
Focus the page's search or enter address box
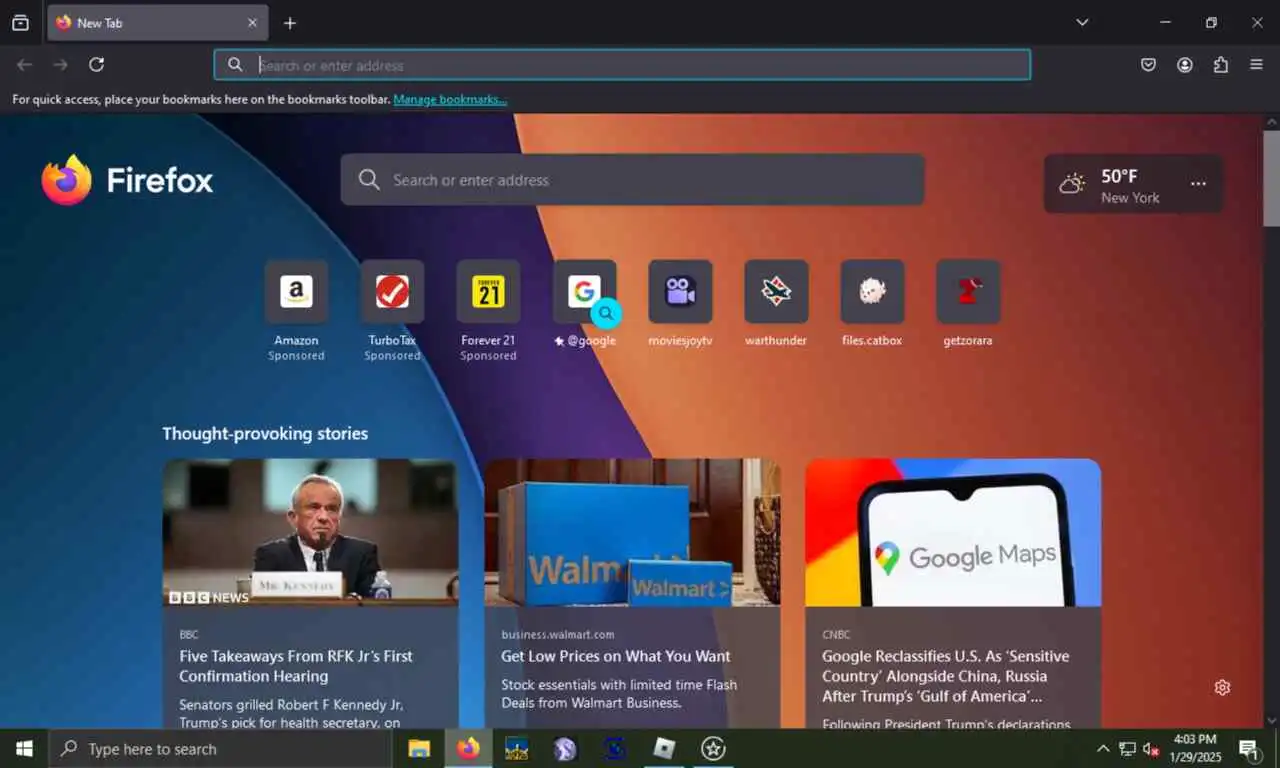(x=632, y=180)
